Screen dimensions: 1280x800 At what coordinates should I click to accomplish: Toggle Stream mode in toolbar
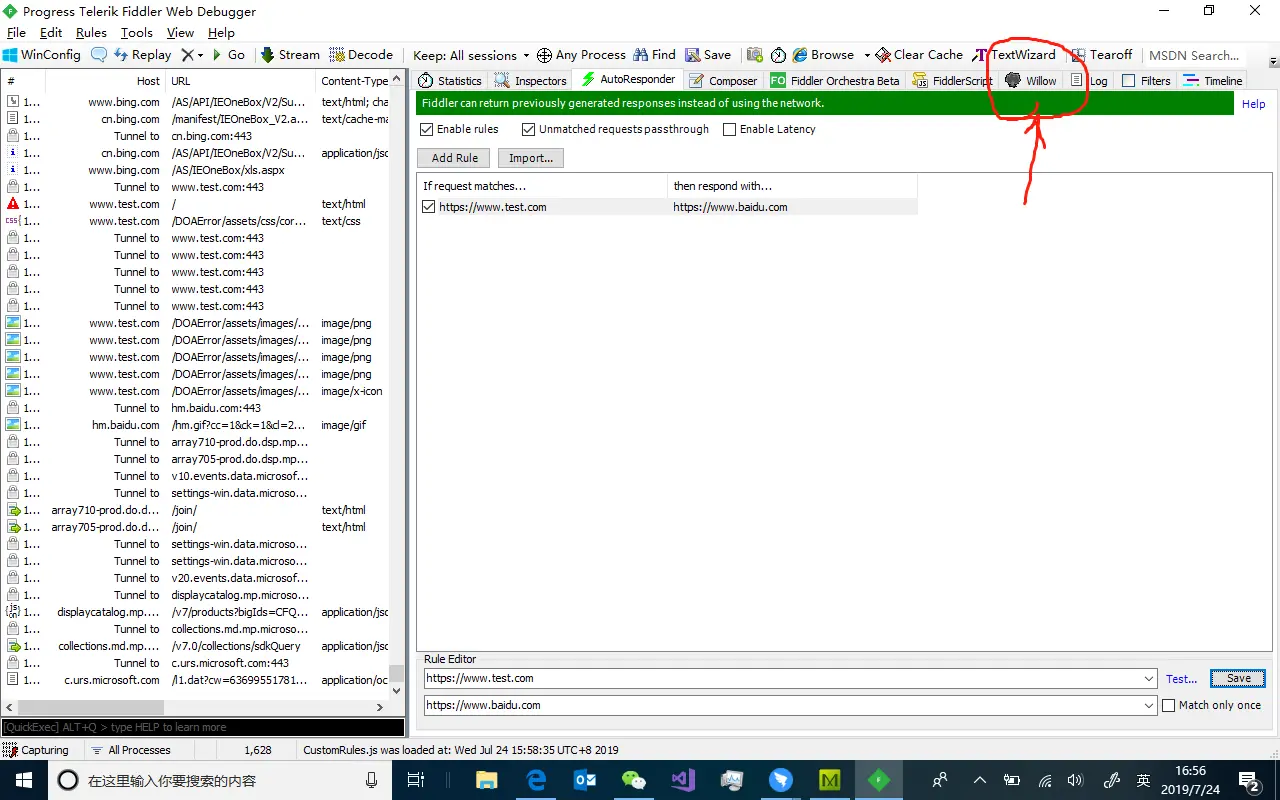point(290,55)
